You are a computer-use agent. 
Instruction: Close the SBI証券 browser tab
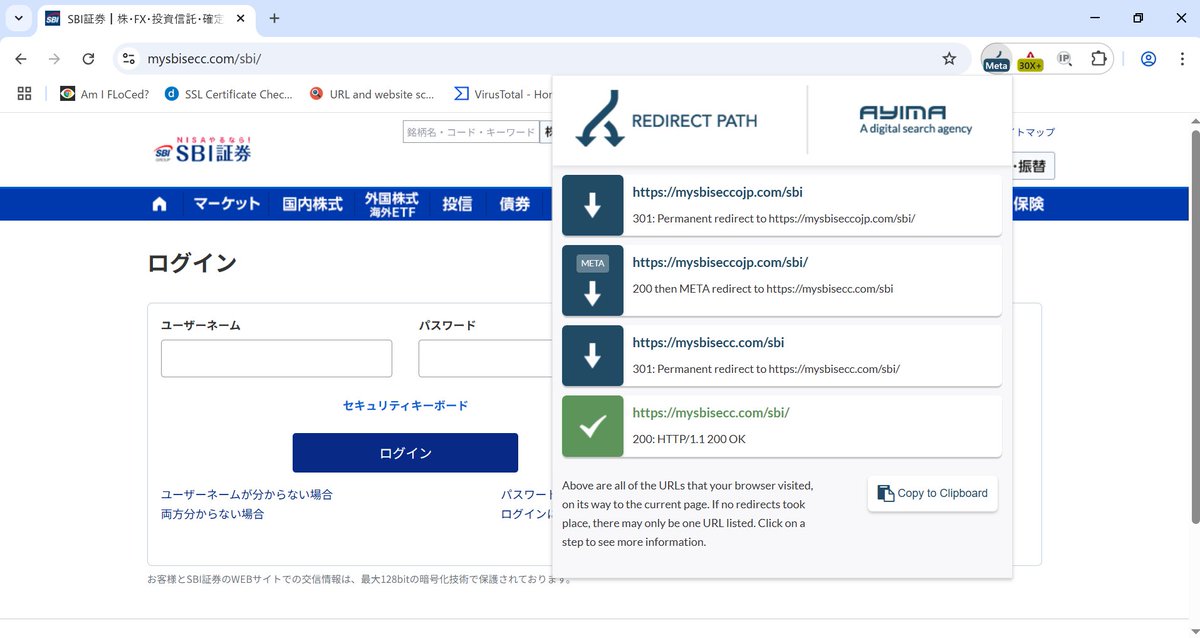click(x=241, y=18)
